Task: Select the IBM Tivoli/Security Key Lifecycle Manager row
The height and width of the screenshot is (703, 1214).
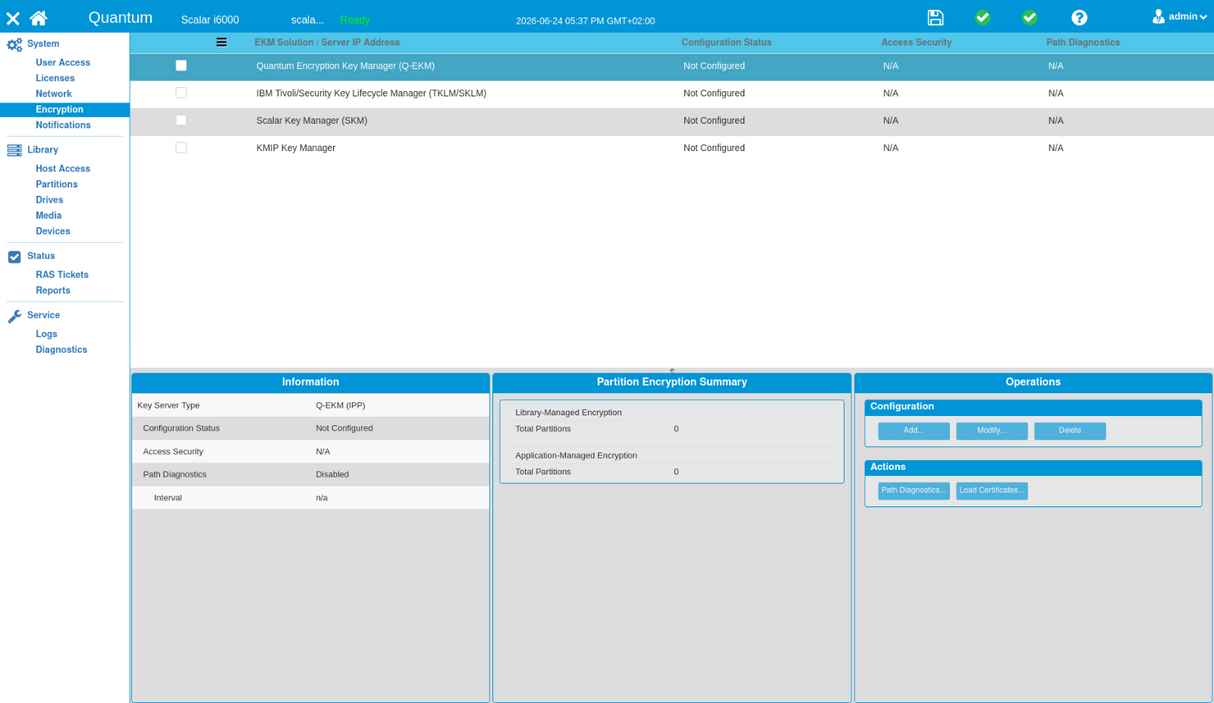Action: [672, 93]
